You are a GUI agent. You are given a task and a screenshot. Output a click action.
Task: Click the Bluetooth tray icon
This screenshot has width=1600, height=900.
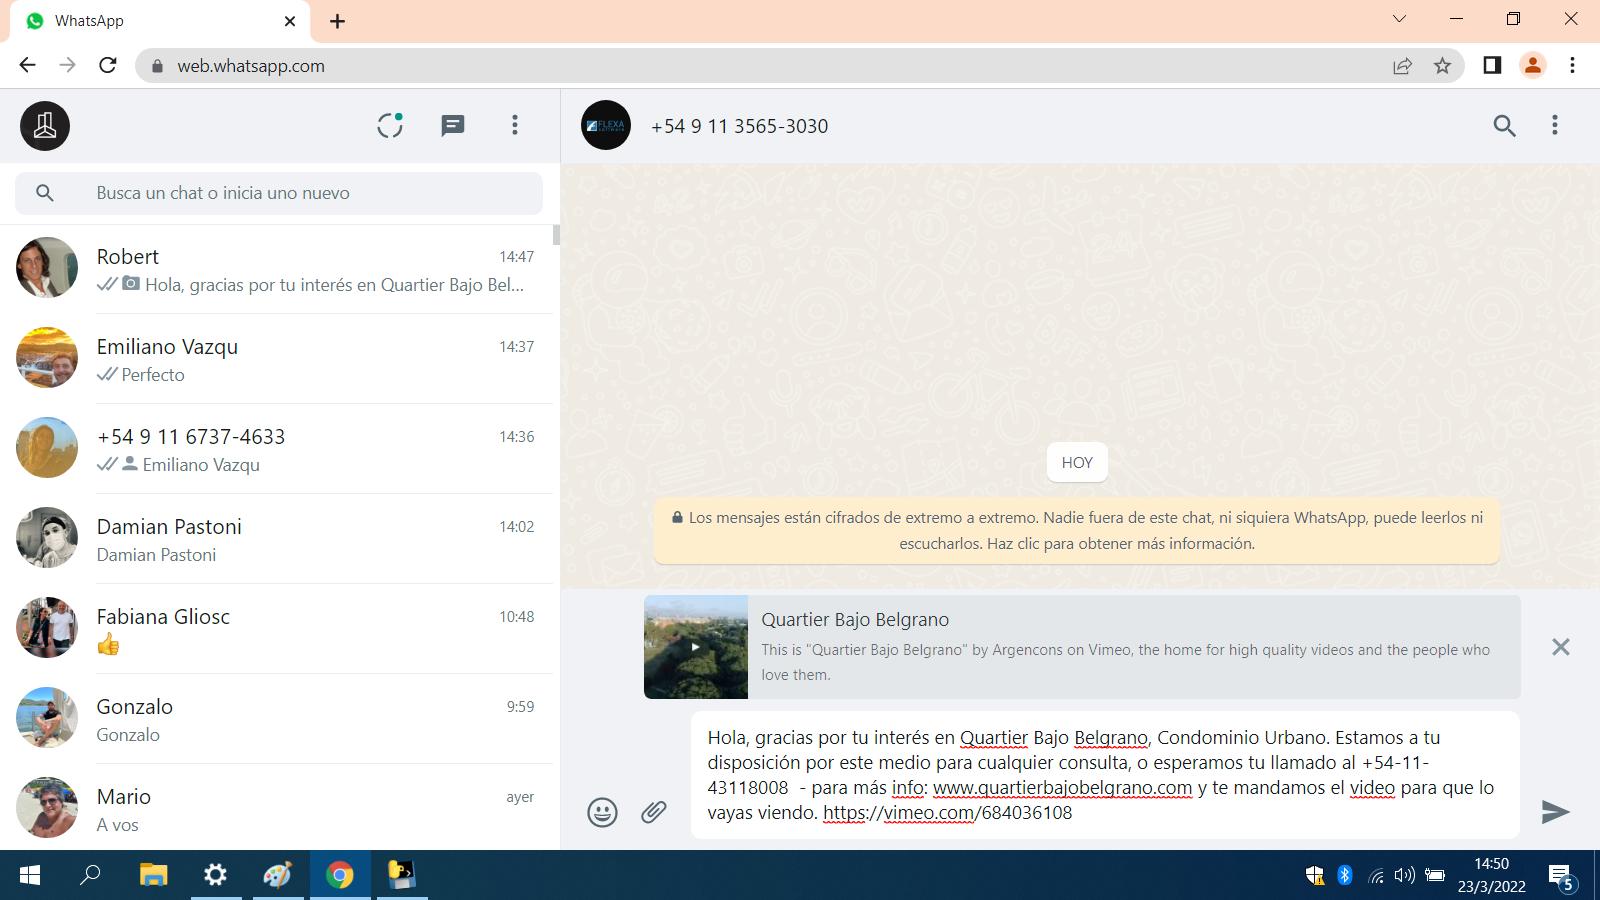(x=1345, y=876)
